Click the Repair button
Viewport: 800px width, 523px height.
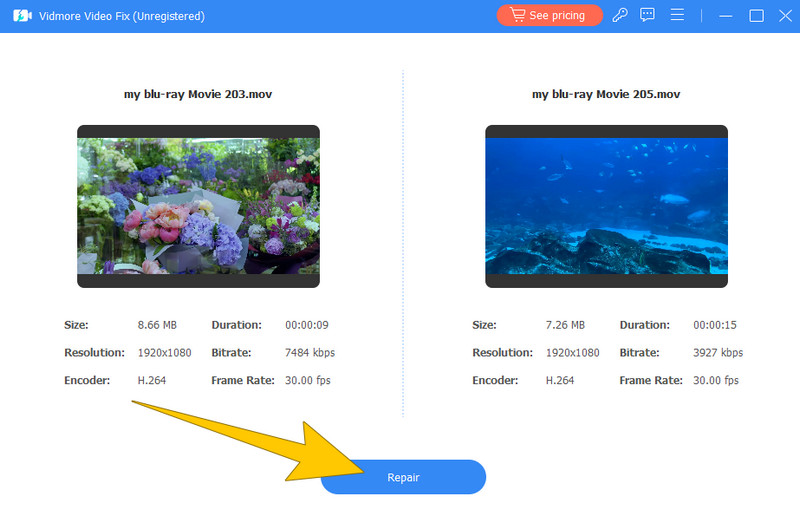403,477
